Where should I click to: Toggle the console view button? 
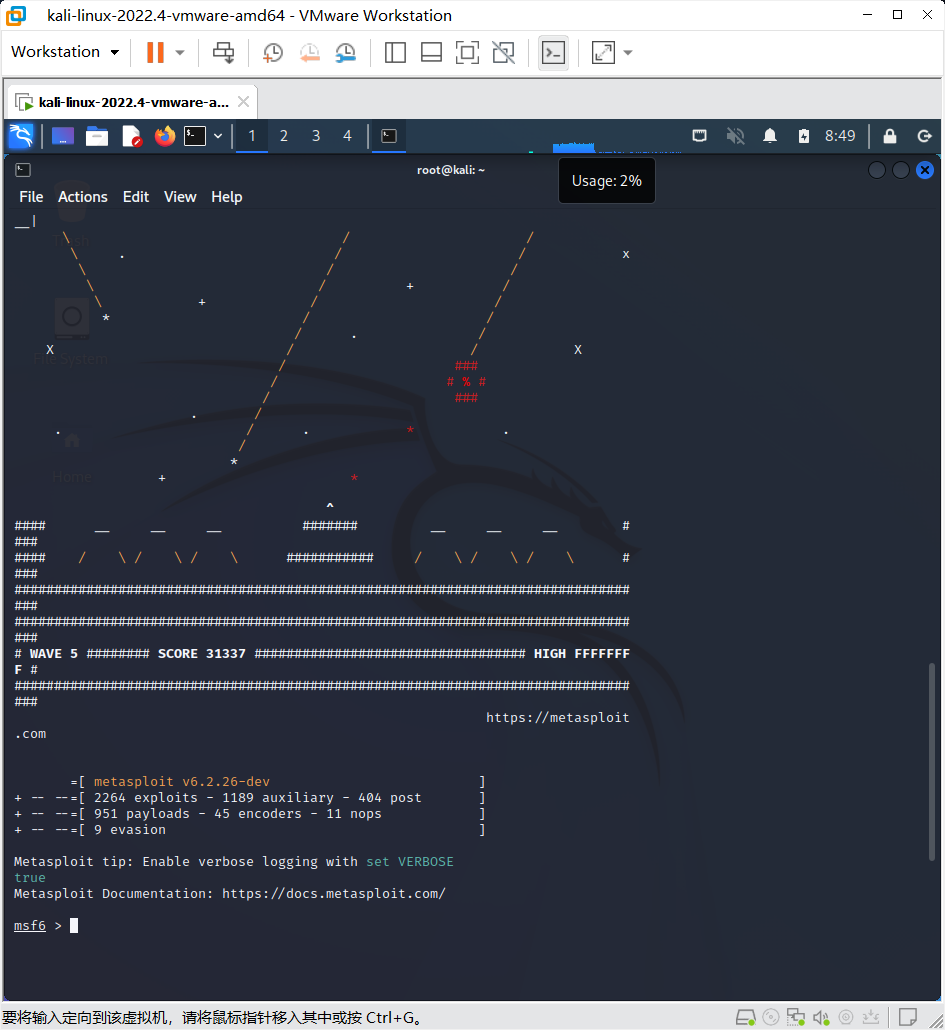tap(554, 53)
